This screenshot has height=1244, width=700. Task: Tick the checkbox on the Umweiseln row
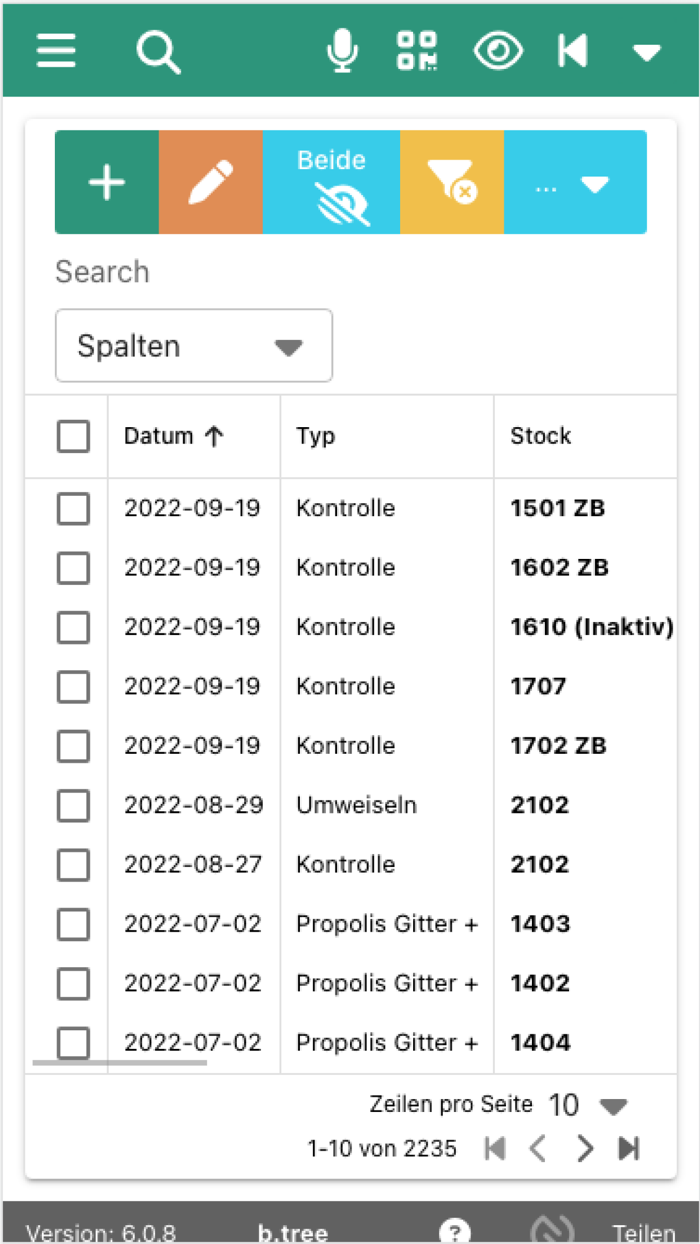(x=72, y=806)
